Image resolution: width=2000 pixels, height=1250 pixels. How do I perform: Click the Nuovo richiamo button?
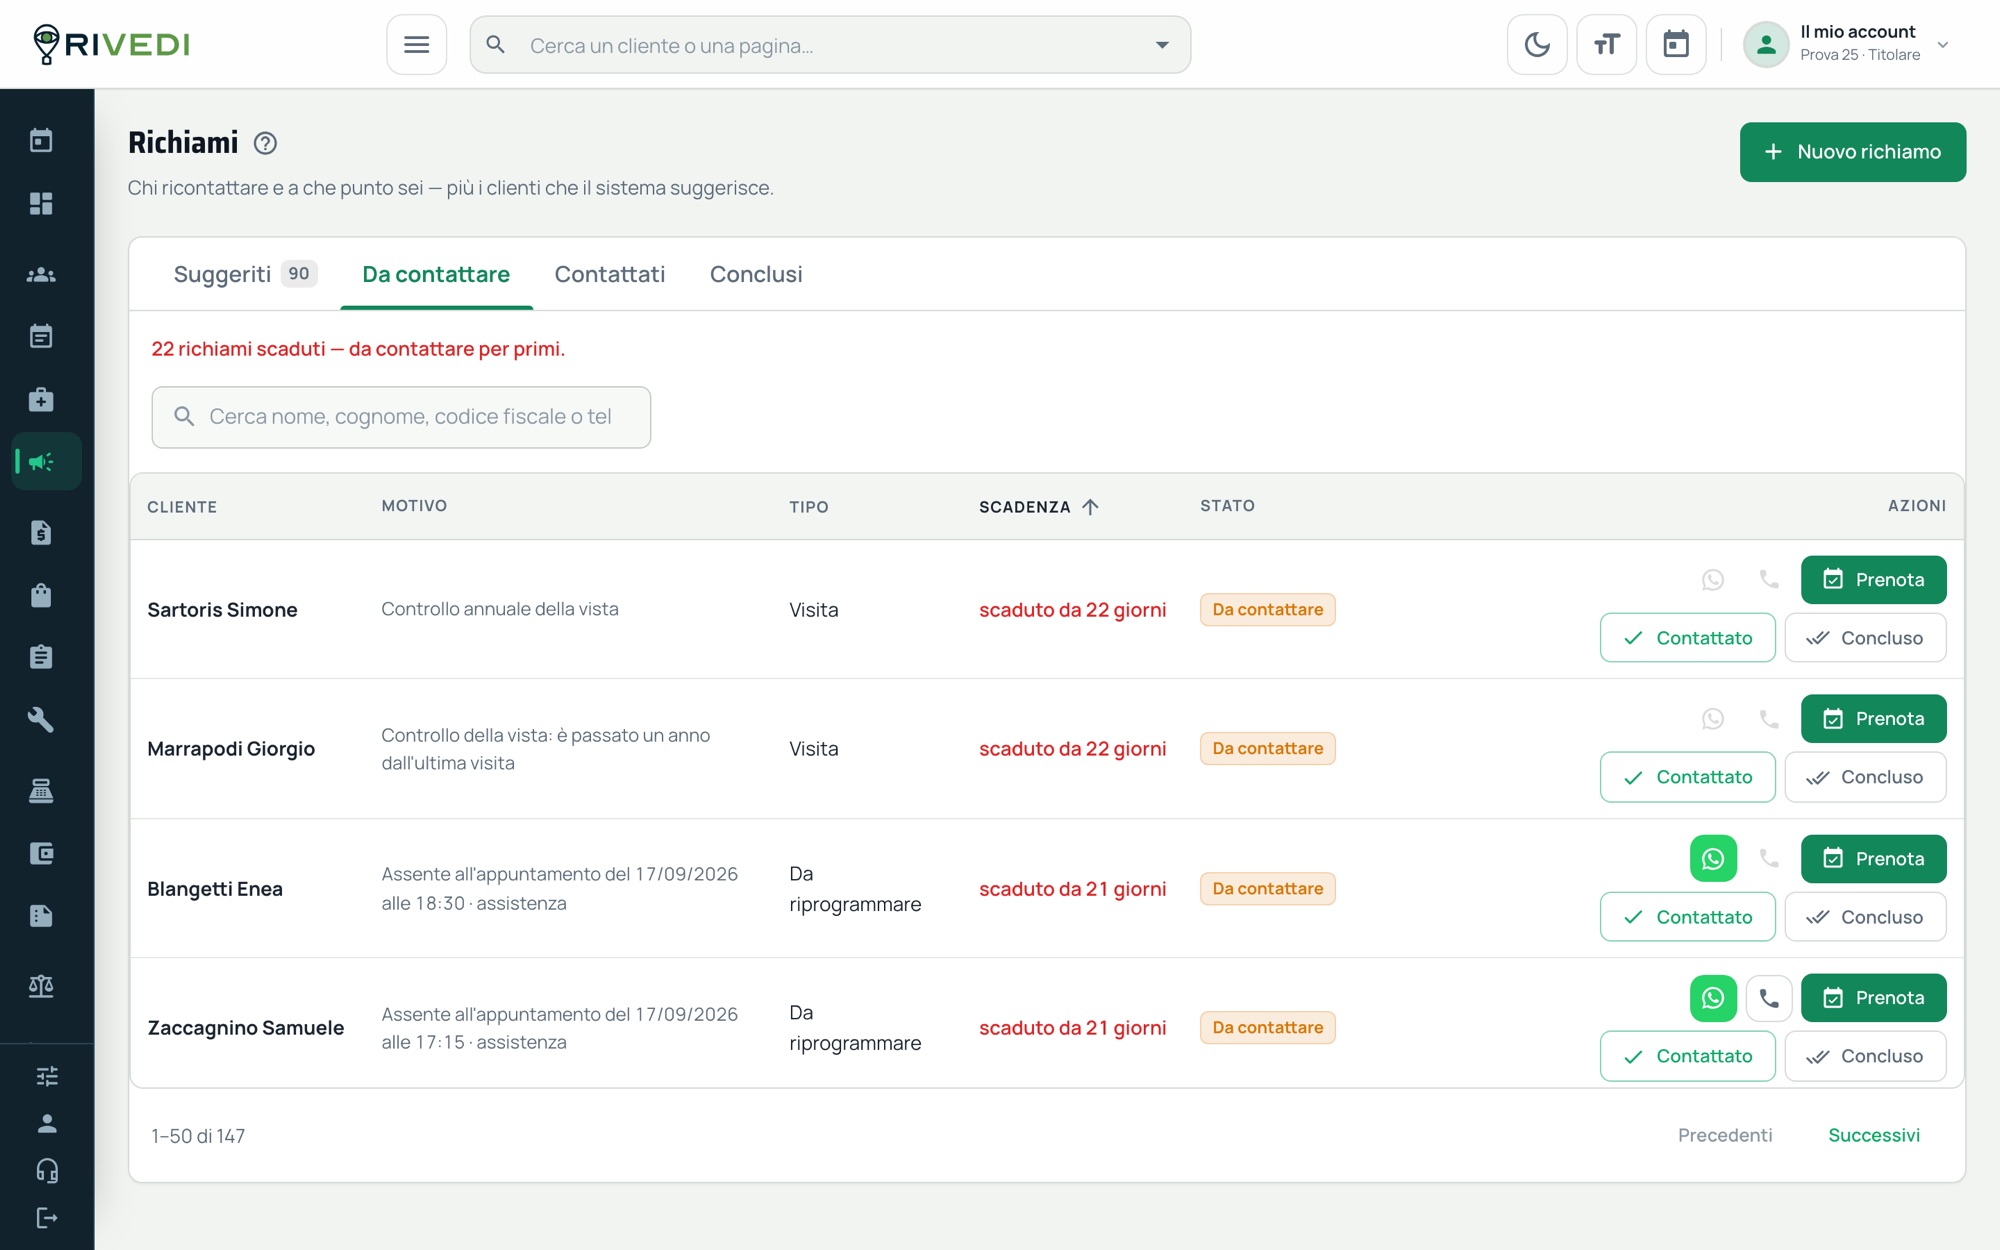[x=1853, y=152]
